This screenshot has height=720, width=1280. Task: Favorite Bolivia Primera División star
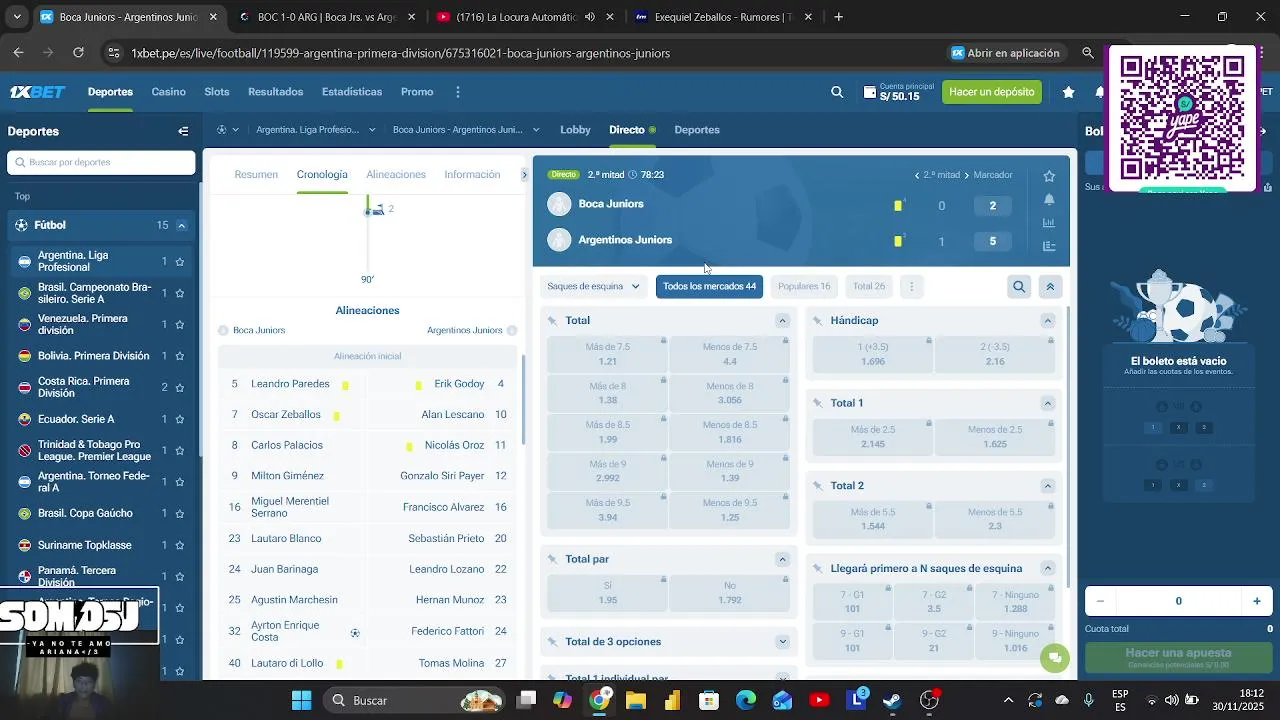pos(180,357)
